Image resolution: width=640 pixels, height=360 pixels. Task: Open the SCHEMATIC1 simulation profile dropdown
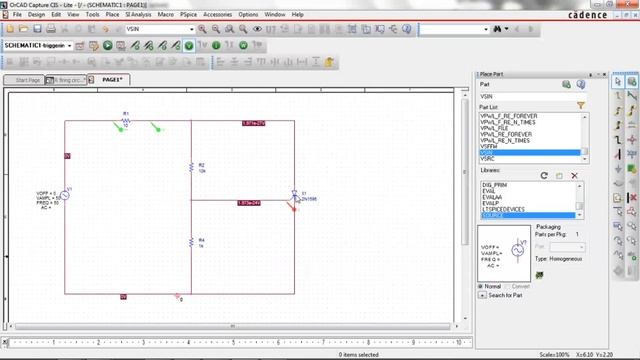tap(69, 46)
